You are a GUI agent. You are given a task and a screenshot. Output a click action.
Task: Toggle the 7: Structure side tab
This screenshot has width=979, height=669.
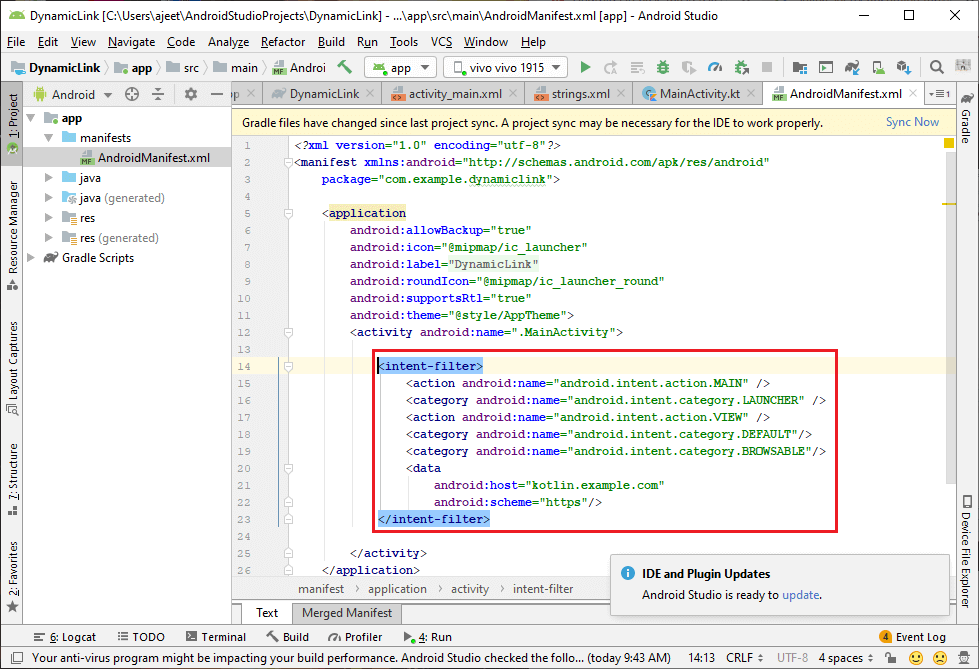pos(12,479)
